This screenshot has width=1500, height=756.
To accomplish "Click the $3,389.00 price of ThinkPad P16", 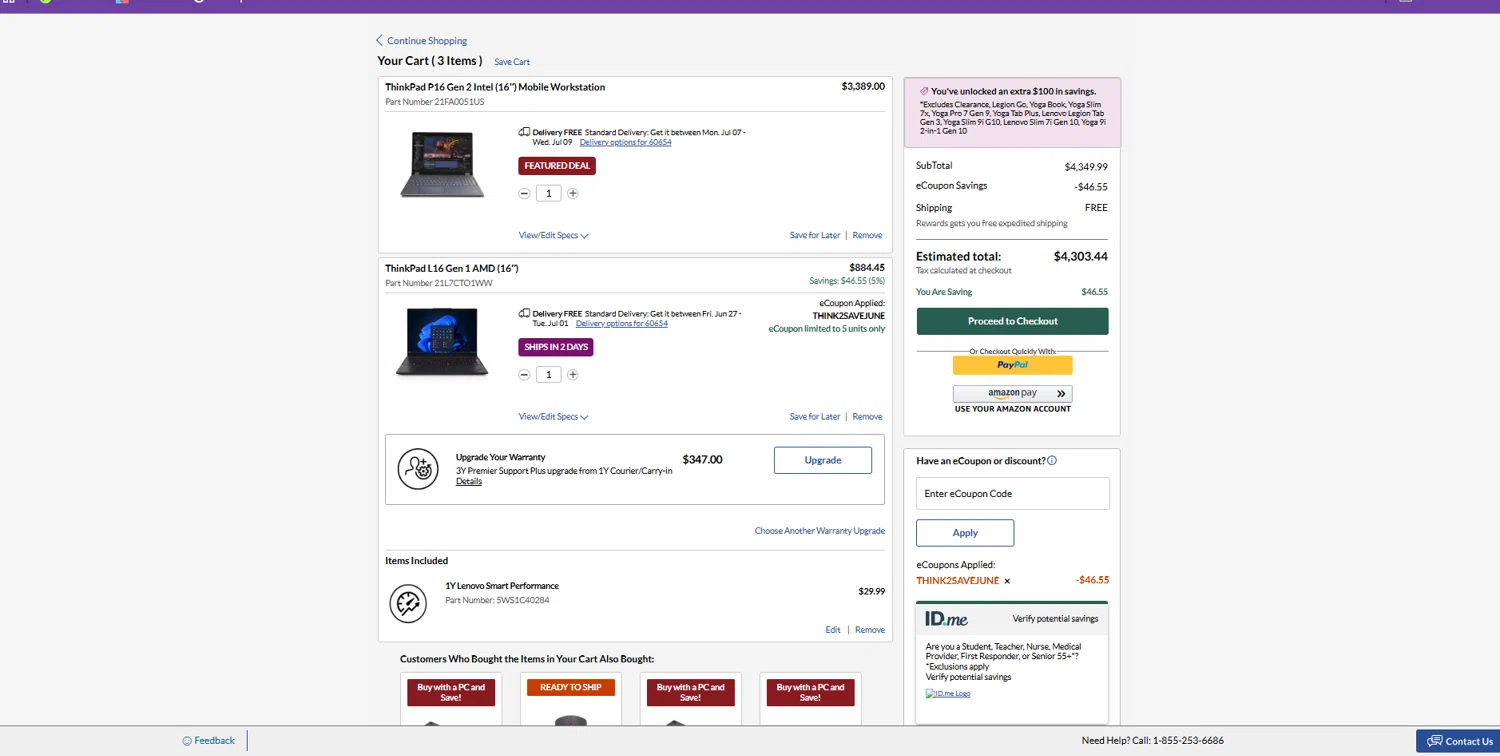I will pyautogui.click(x=863, y=87).
